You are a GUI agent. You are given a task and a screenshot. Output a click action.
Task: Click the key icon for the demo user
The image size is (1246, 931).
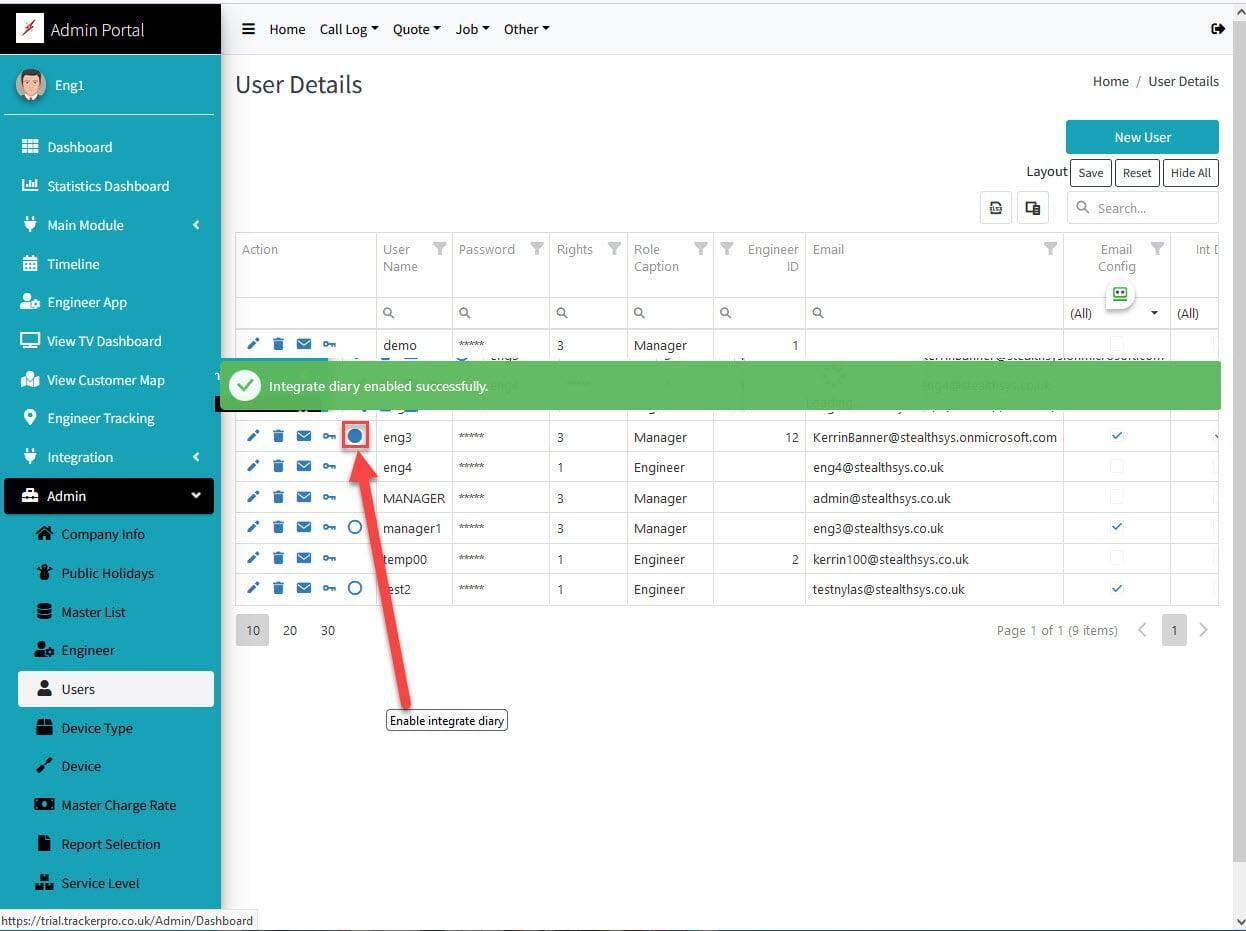click(329, 344)
